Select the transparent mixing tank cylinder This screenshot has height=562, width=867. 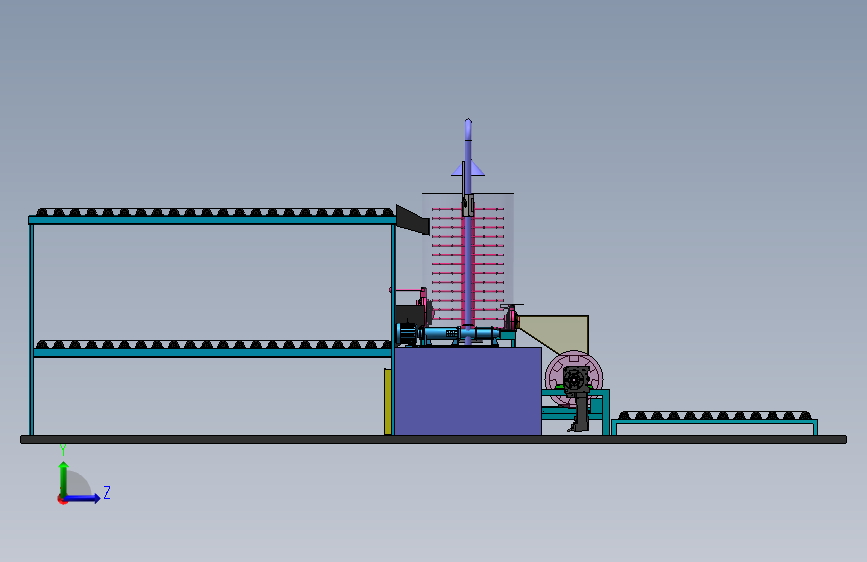click(468, 260)
